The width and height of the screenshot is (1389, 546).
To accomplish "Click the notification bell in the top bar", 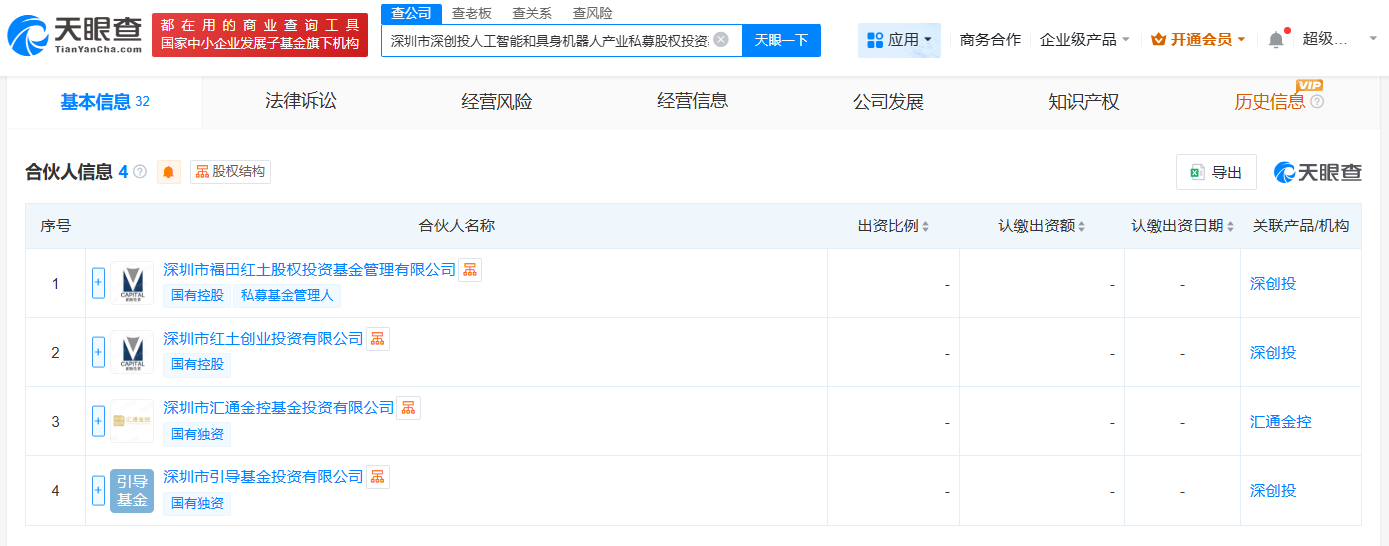I will point(1276,40).
